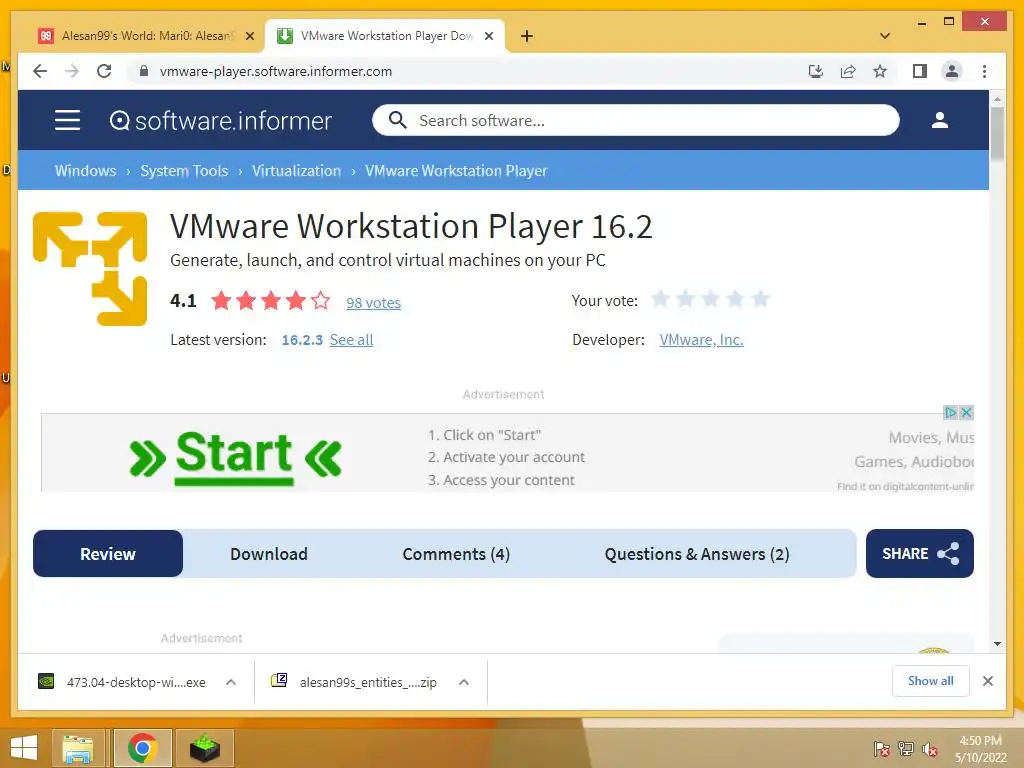The image size is (1024, 768).
Task: Toggle the browser side panel icon
Action: click(920, 71)
